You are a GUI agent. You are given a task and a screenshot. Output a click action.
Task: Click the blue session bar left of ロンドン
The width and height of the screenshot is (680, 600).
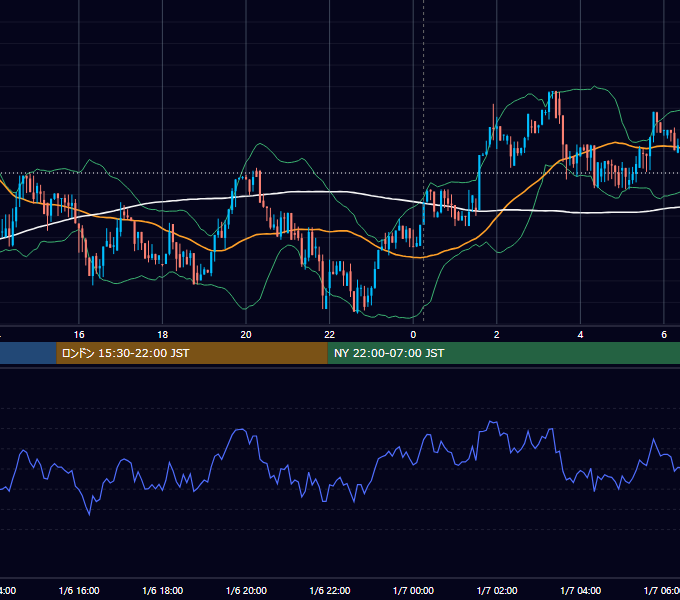click(28, 353)
